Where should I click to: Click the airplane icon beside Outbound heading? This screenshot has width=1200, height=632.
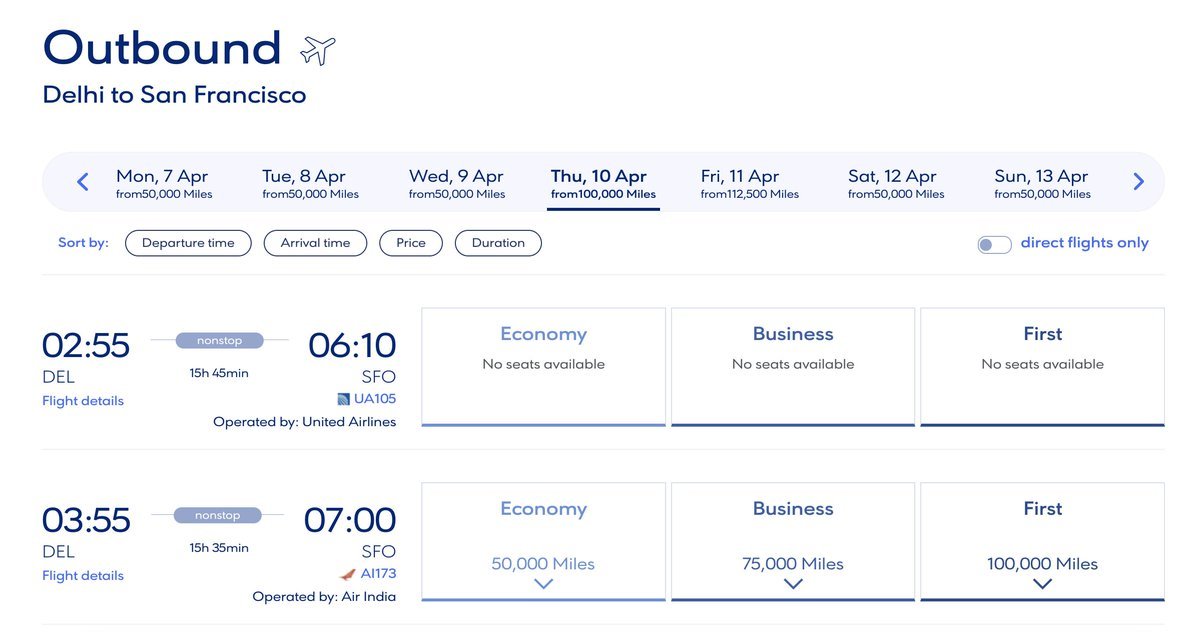click(318, 50)
